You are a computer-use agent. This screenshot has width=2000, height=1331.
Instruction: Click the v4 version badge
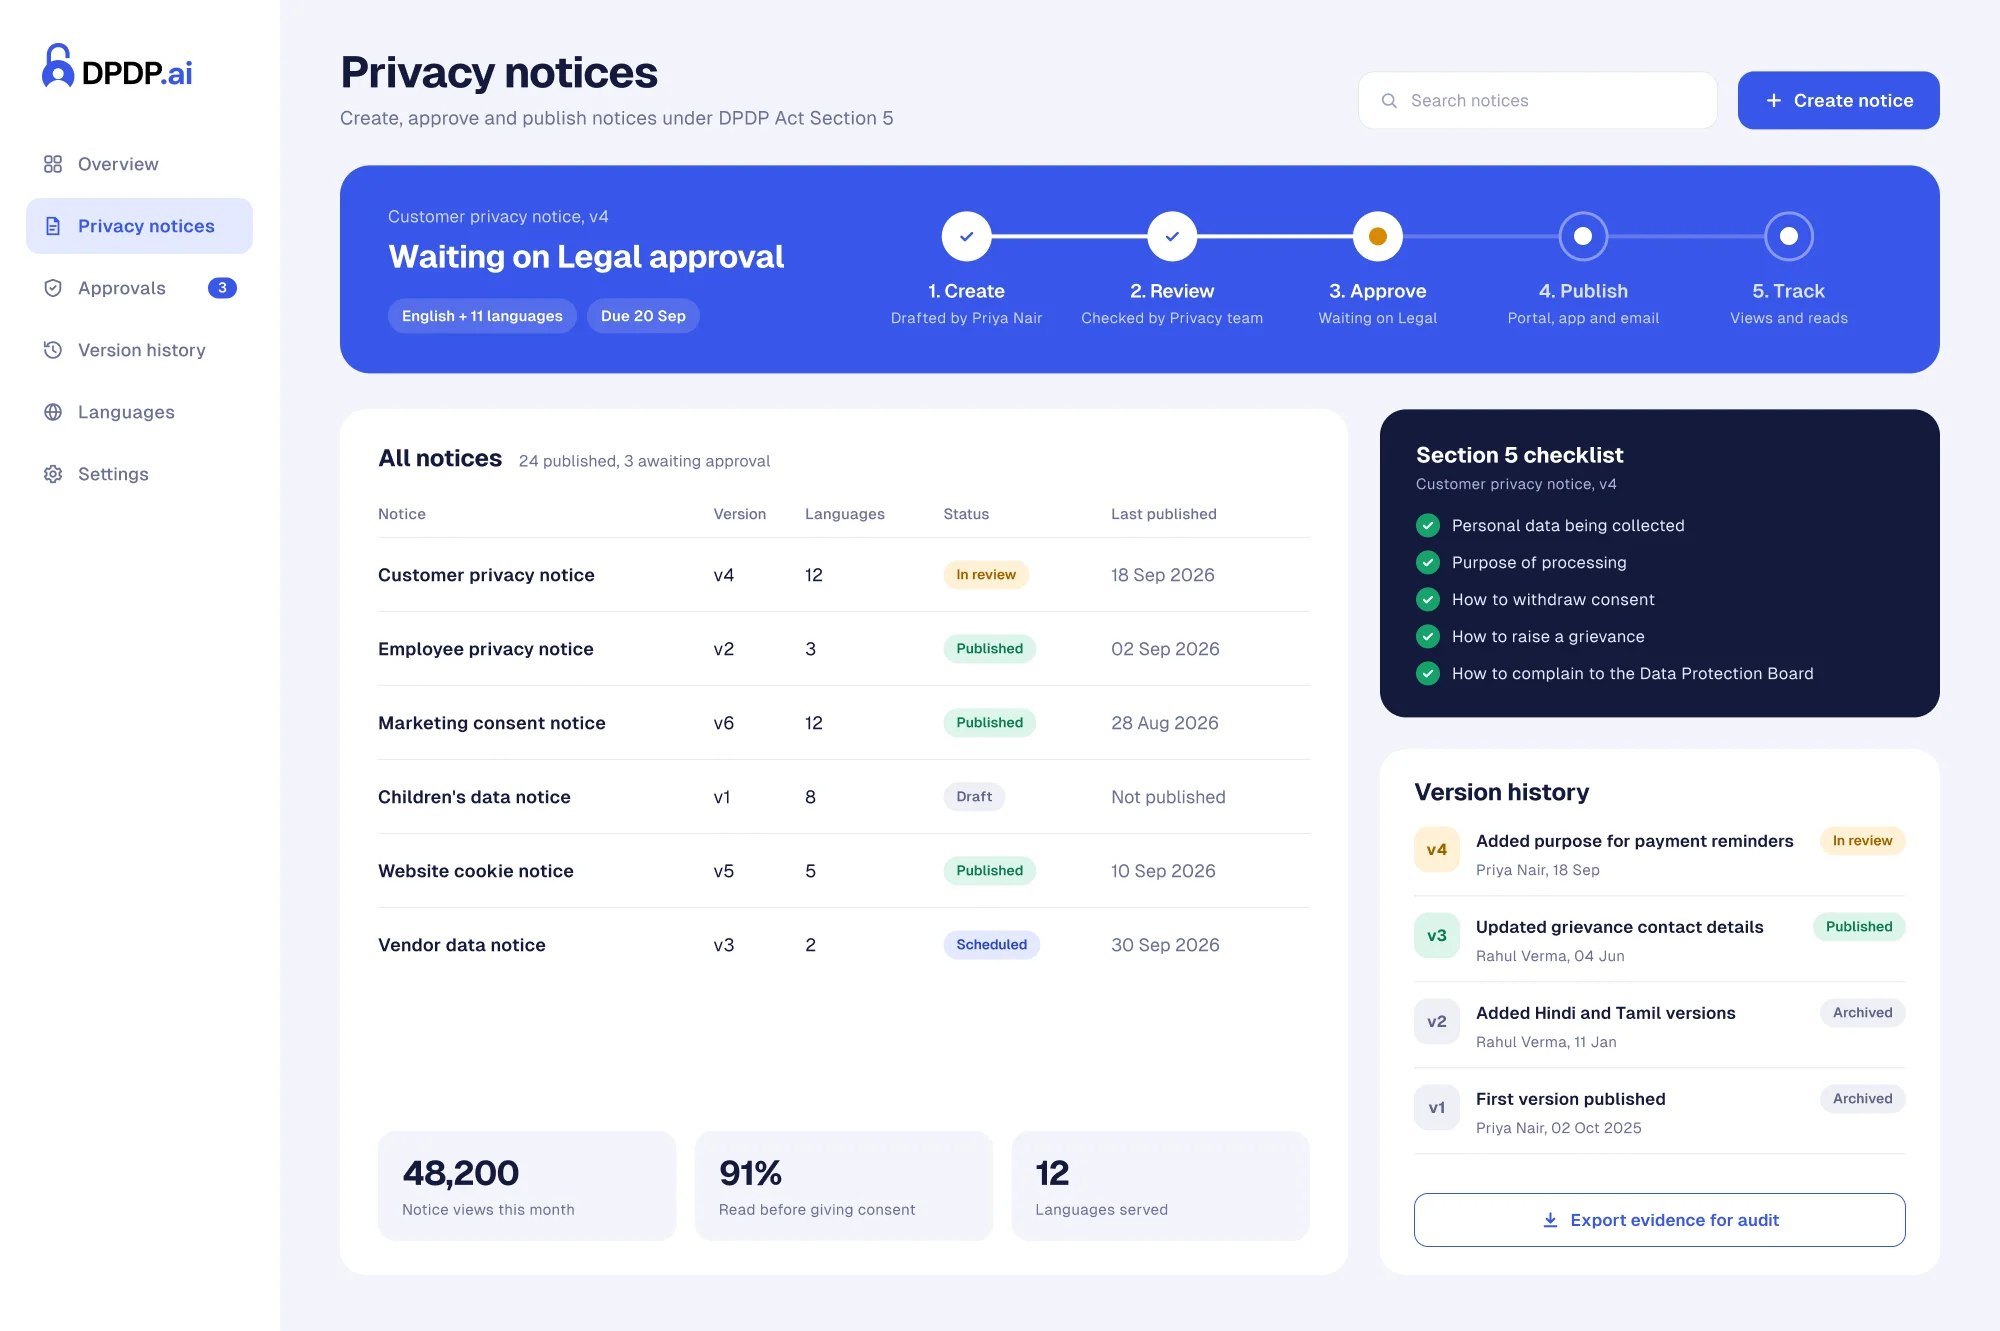coord(1437,850)
